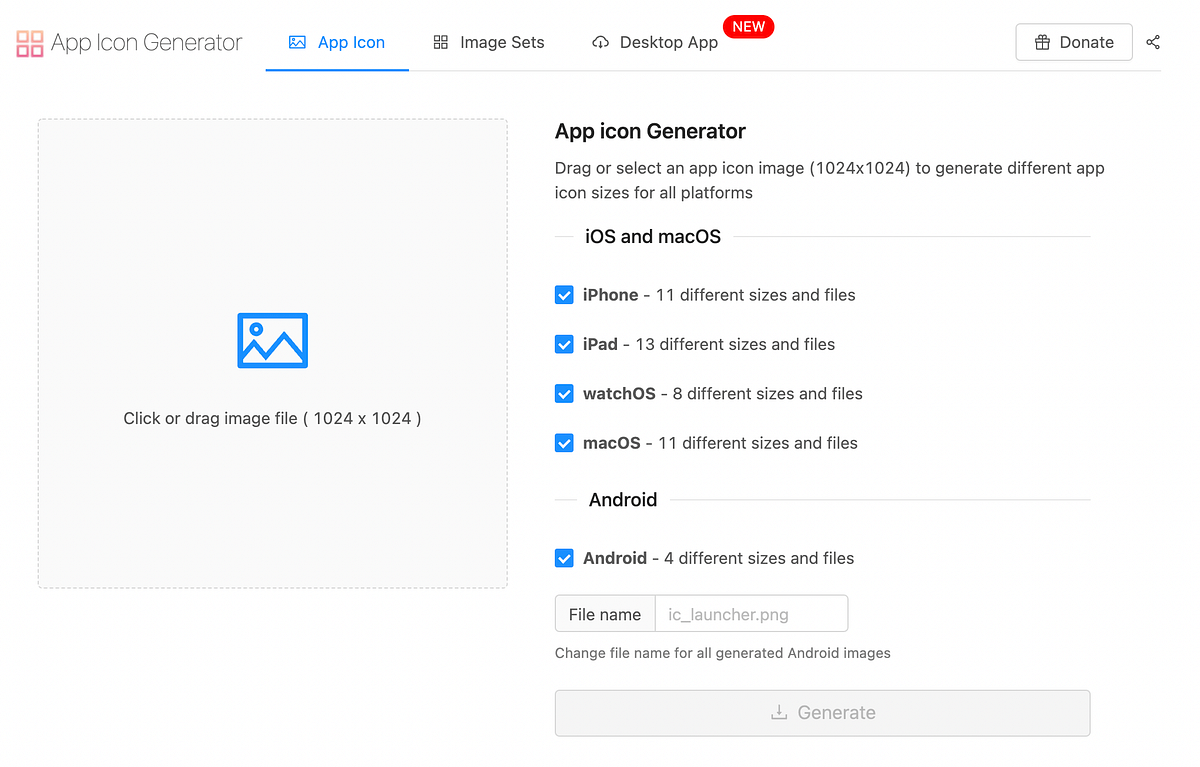1200x767 pixels.
Task: Click the App Icon tab
Action: pos(337,42)
